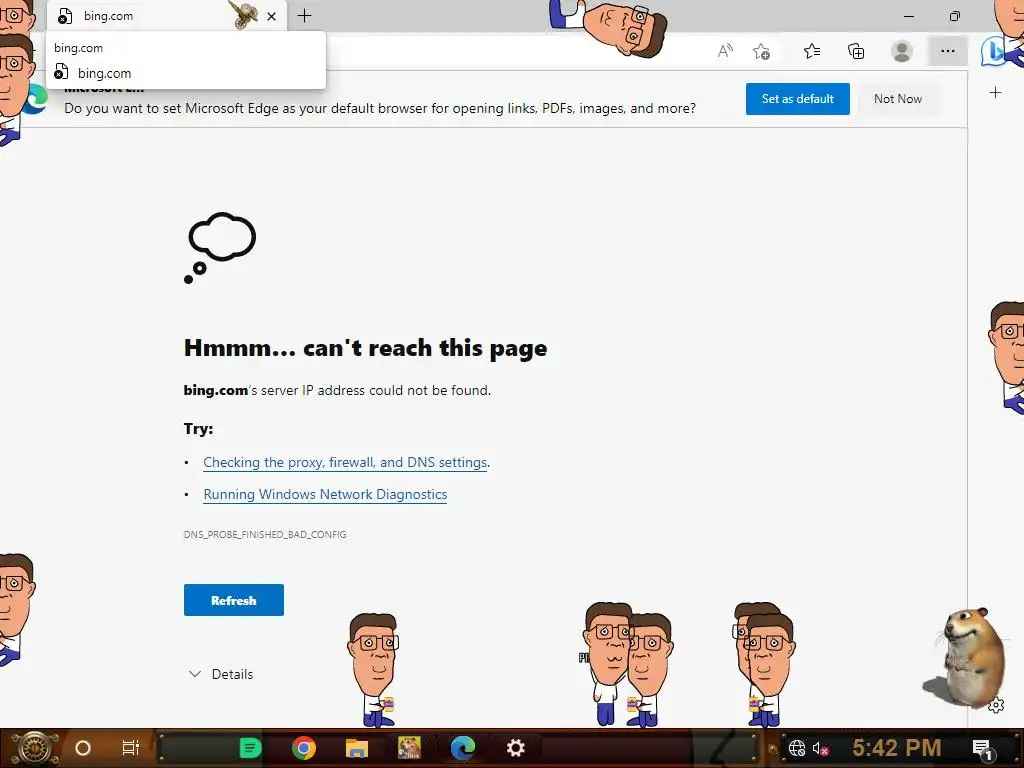Open the Start menu steampunk button
This screenshot has width=1024, height=768.
(x=33, y=748)
